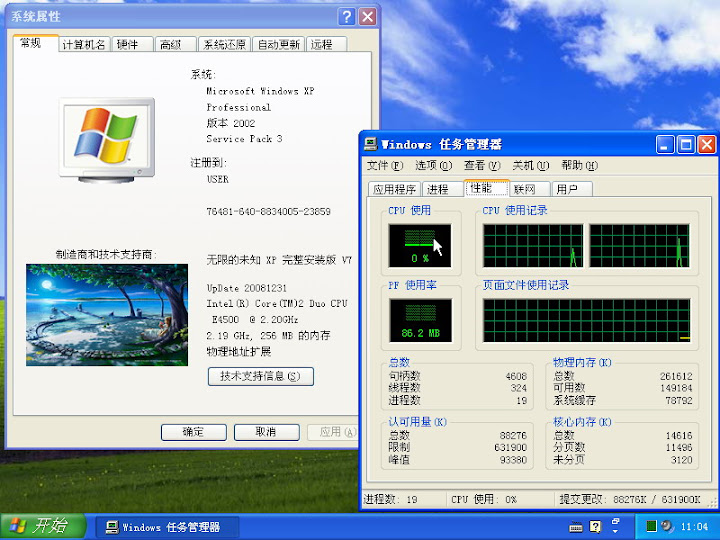This screenshot has width=720, height=540.
Task: Open the 文件(F) menu
Action: tap(385, 165)
